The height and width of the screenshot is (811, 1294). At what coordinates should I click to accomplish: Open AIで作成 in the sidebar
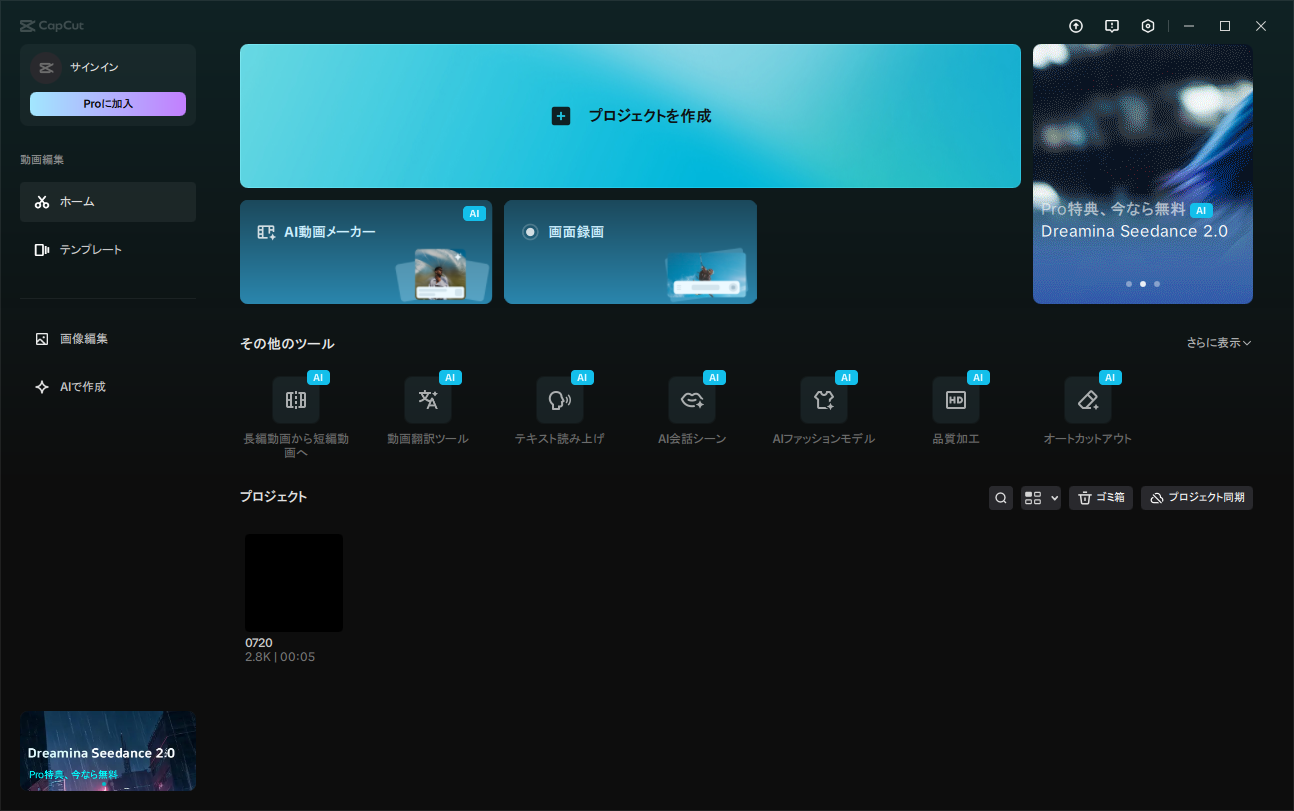pos(108,387)
